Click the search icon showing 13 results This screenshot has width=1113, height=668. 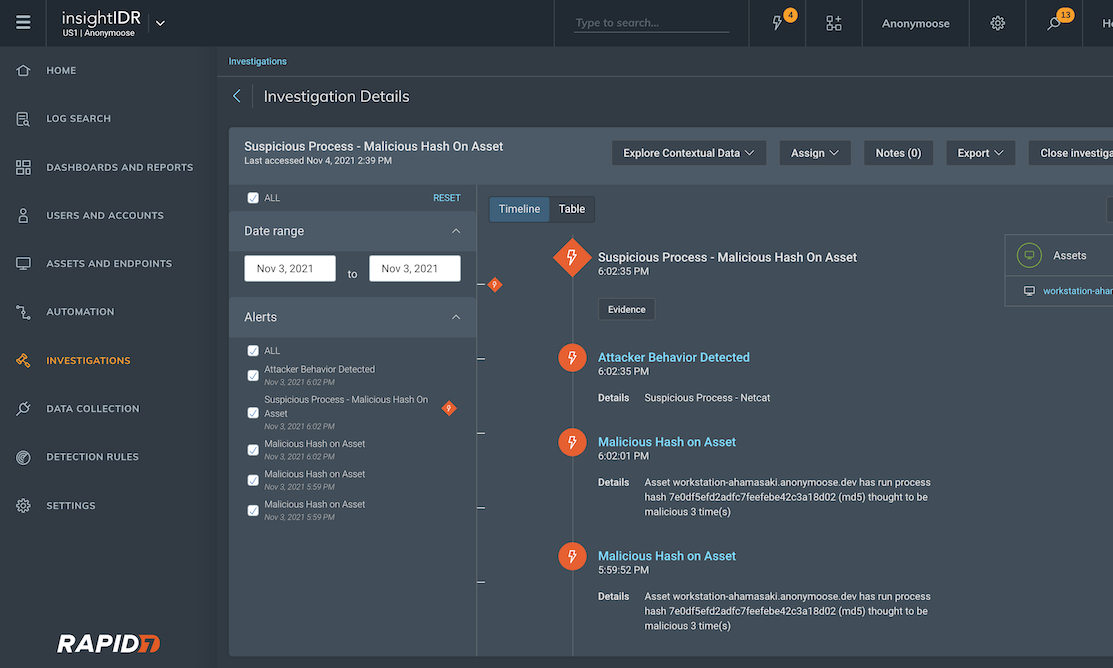click(x=1054, y=23)
